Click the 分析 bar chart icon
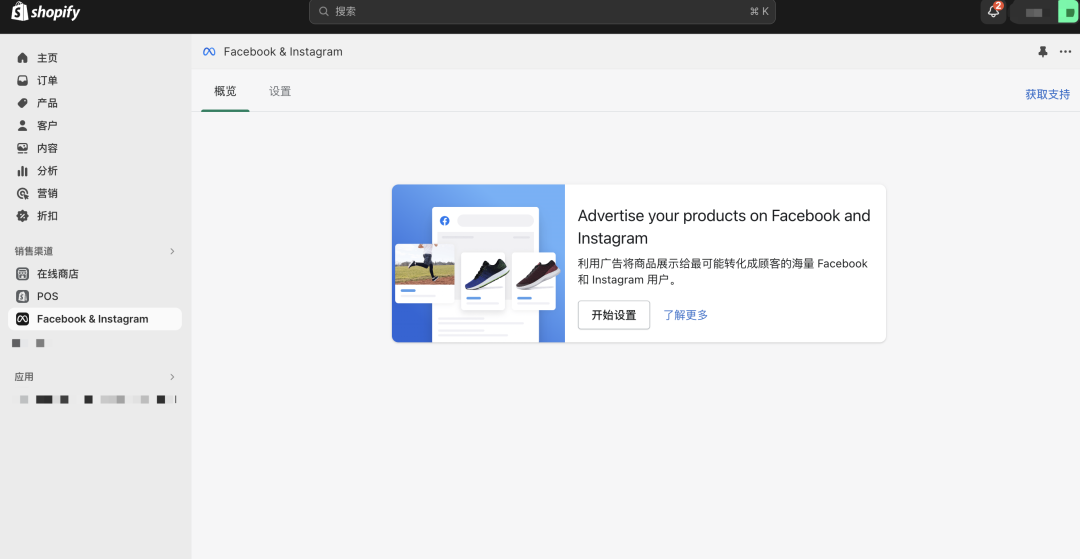Screen dimensions: 1080x559 23,171
